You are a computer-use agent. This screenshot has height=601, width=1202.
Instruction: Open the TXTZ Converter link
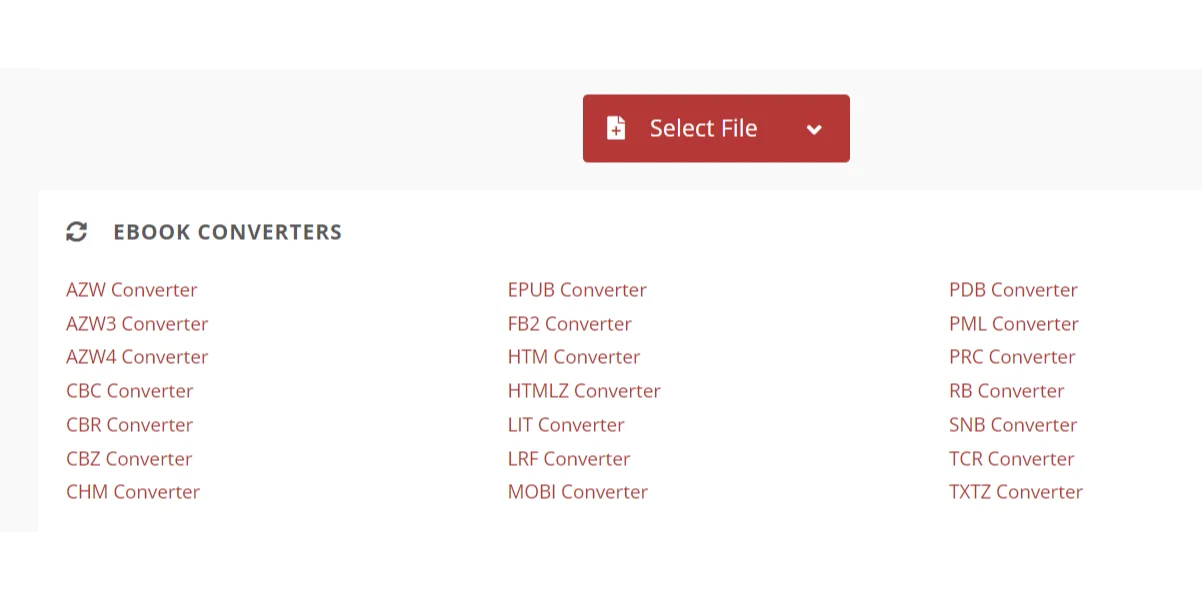coord(1016,492)
